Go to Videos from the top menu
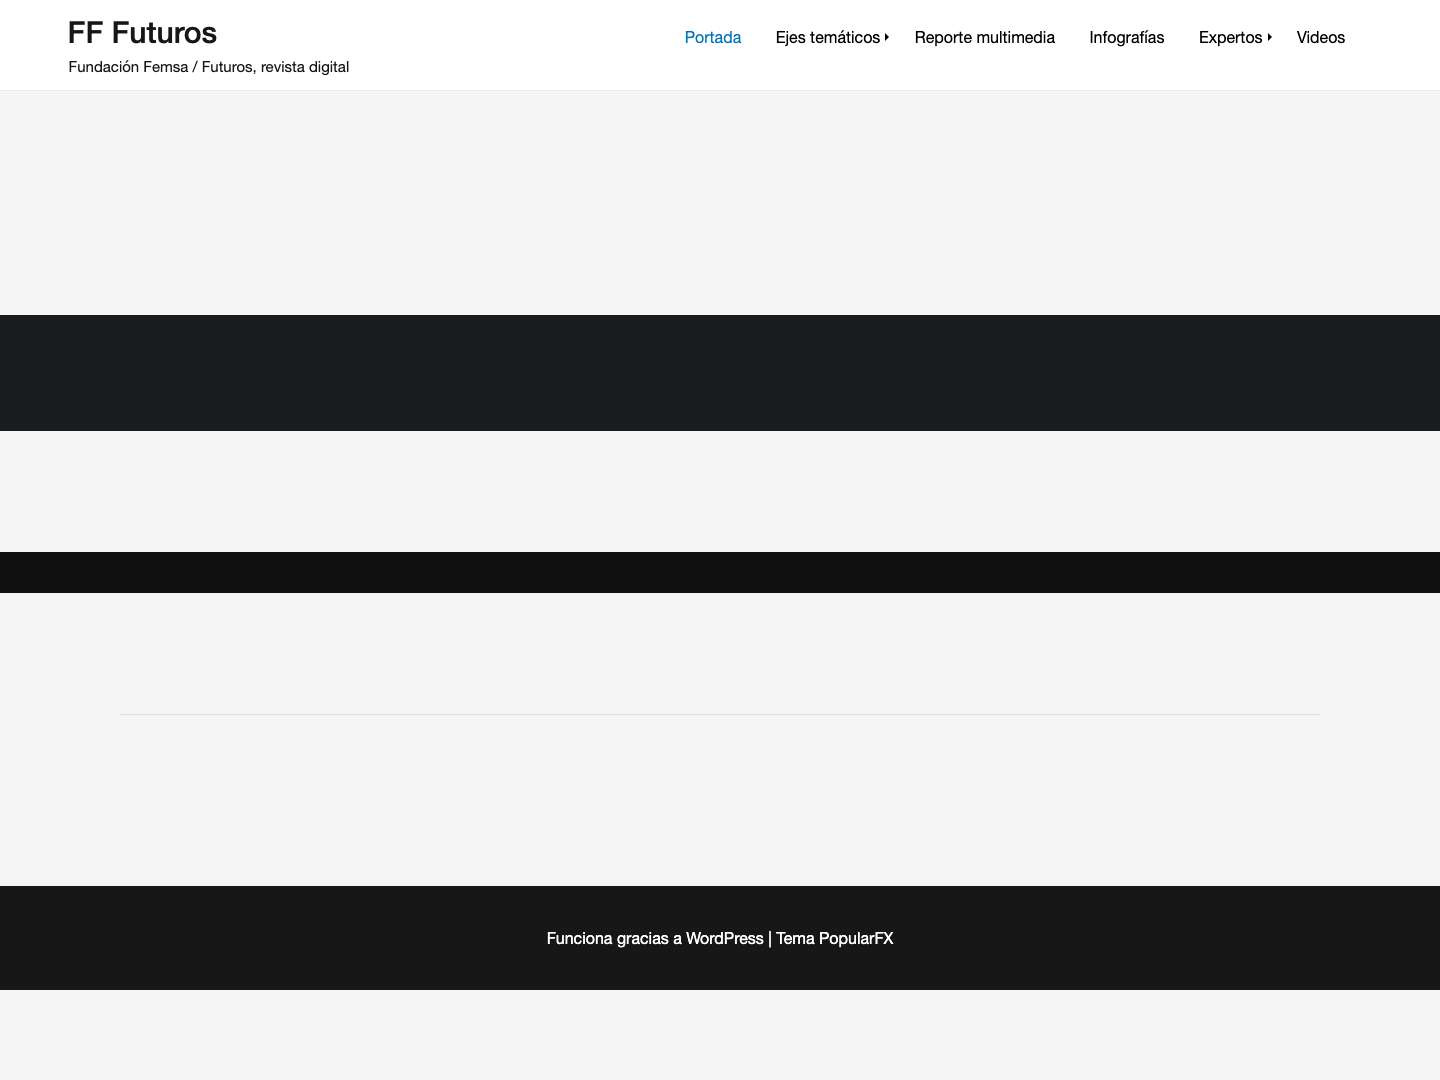The image size is (1440, 1080). click(1320, 38)
